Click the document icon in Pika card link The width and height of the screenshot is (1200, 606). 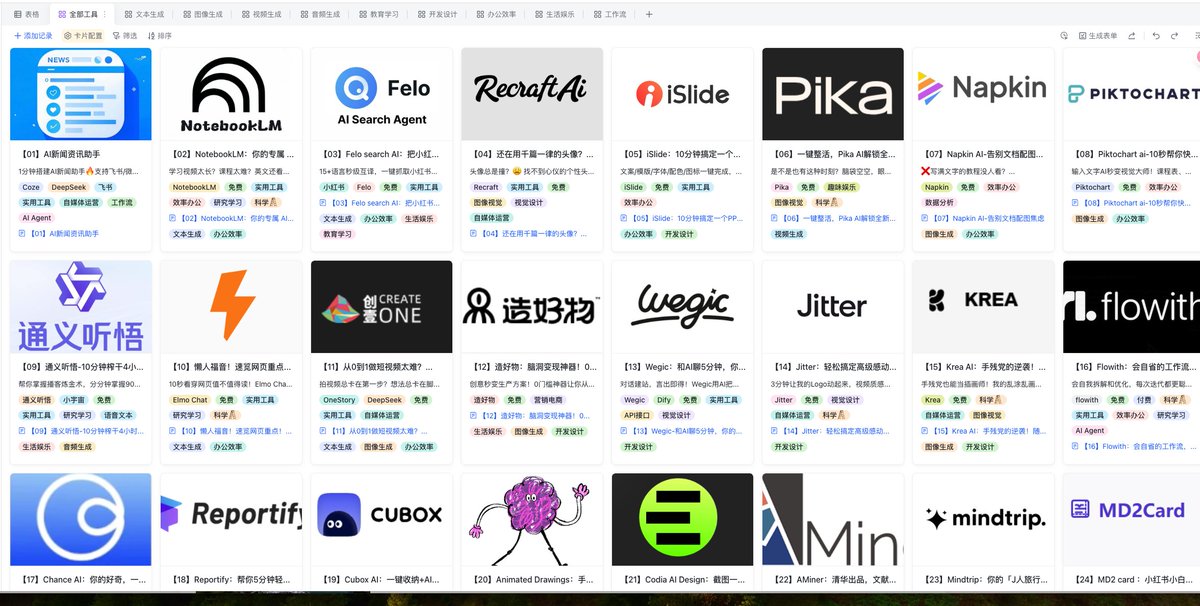(x=775, y=218)
